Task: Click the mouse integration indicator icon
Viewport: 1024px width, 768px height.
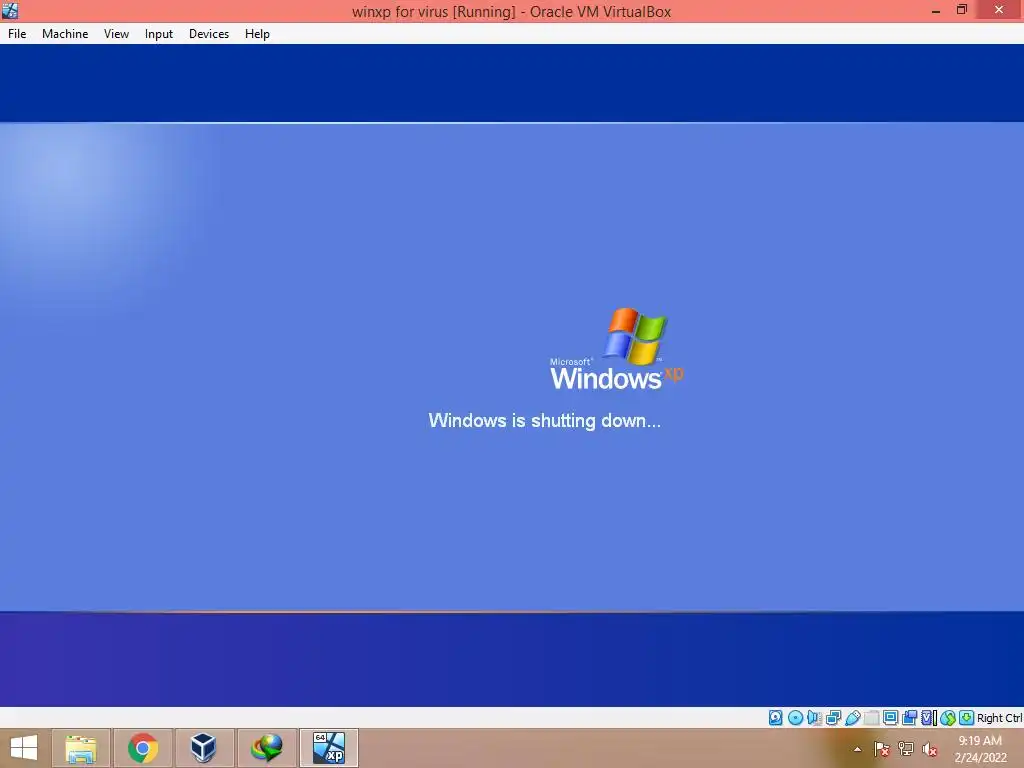Action: tap(948, 718)
